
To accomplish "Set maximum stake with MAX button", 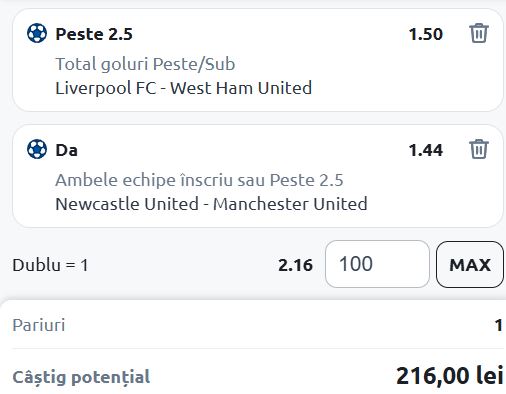I will [x=470, y=265].
